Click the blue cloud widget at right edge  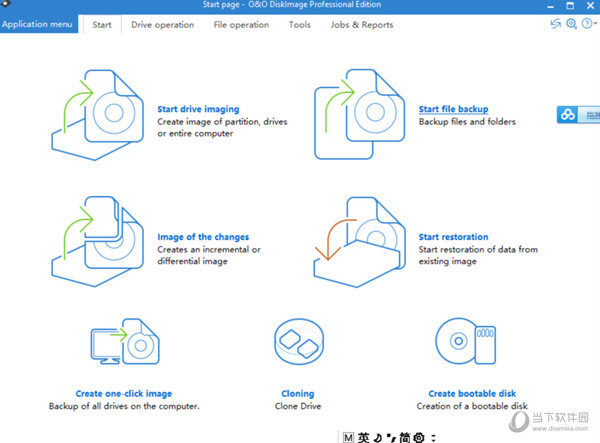578,114
